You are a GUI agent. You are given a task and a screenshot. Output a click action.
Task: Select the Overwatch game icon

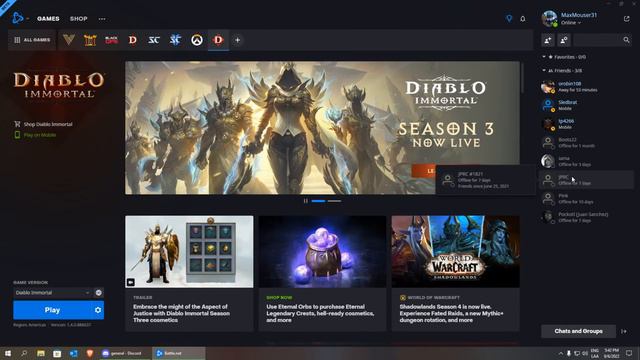[197, 40]
